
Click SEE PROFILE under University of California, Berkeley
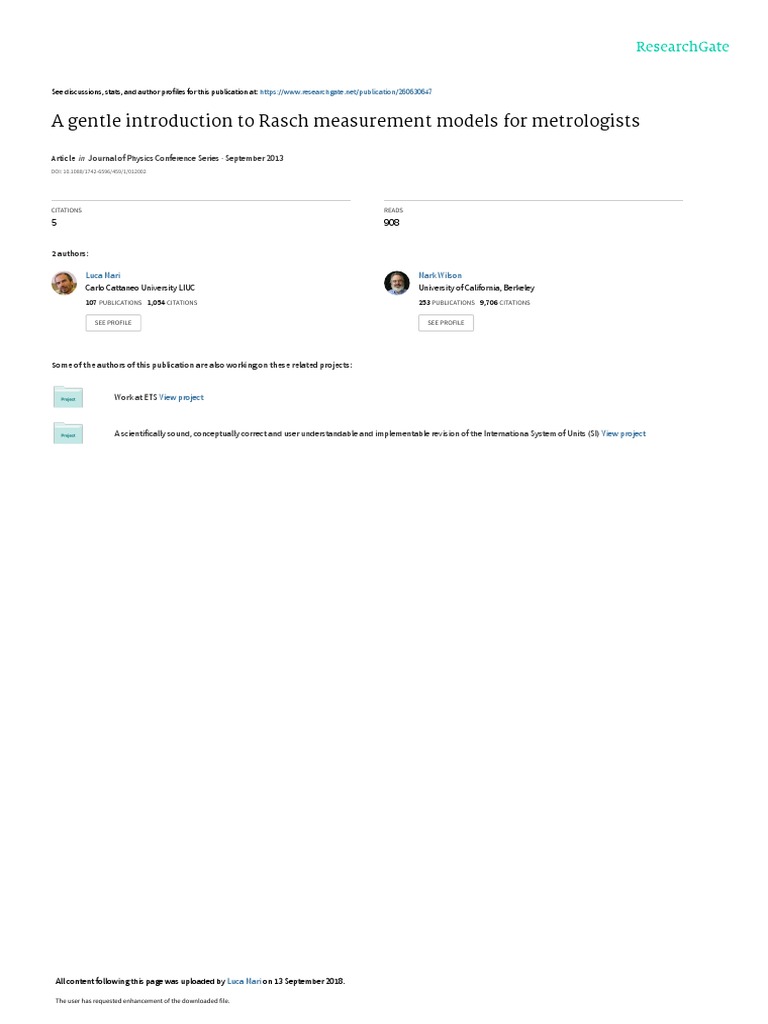(446, 323)
